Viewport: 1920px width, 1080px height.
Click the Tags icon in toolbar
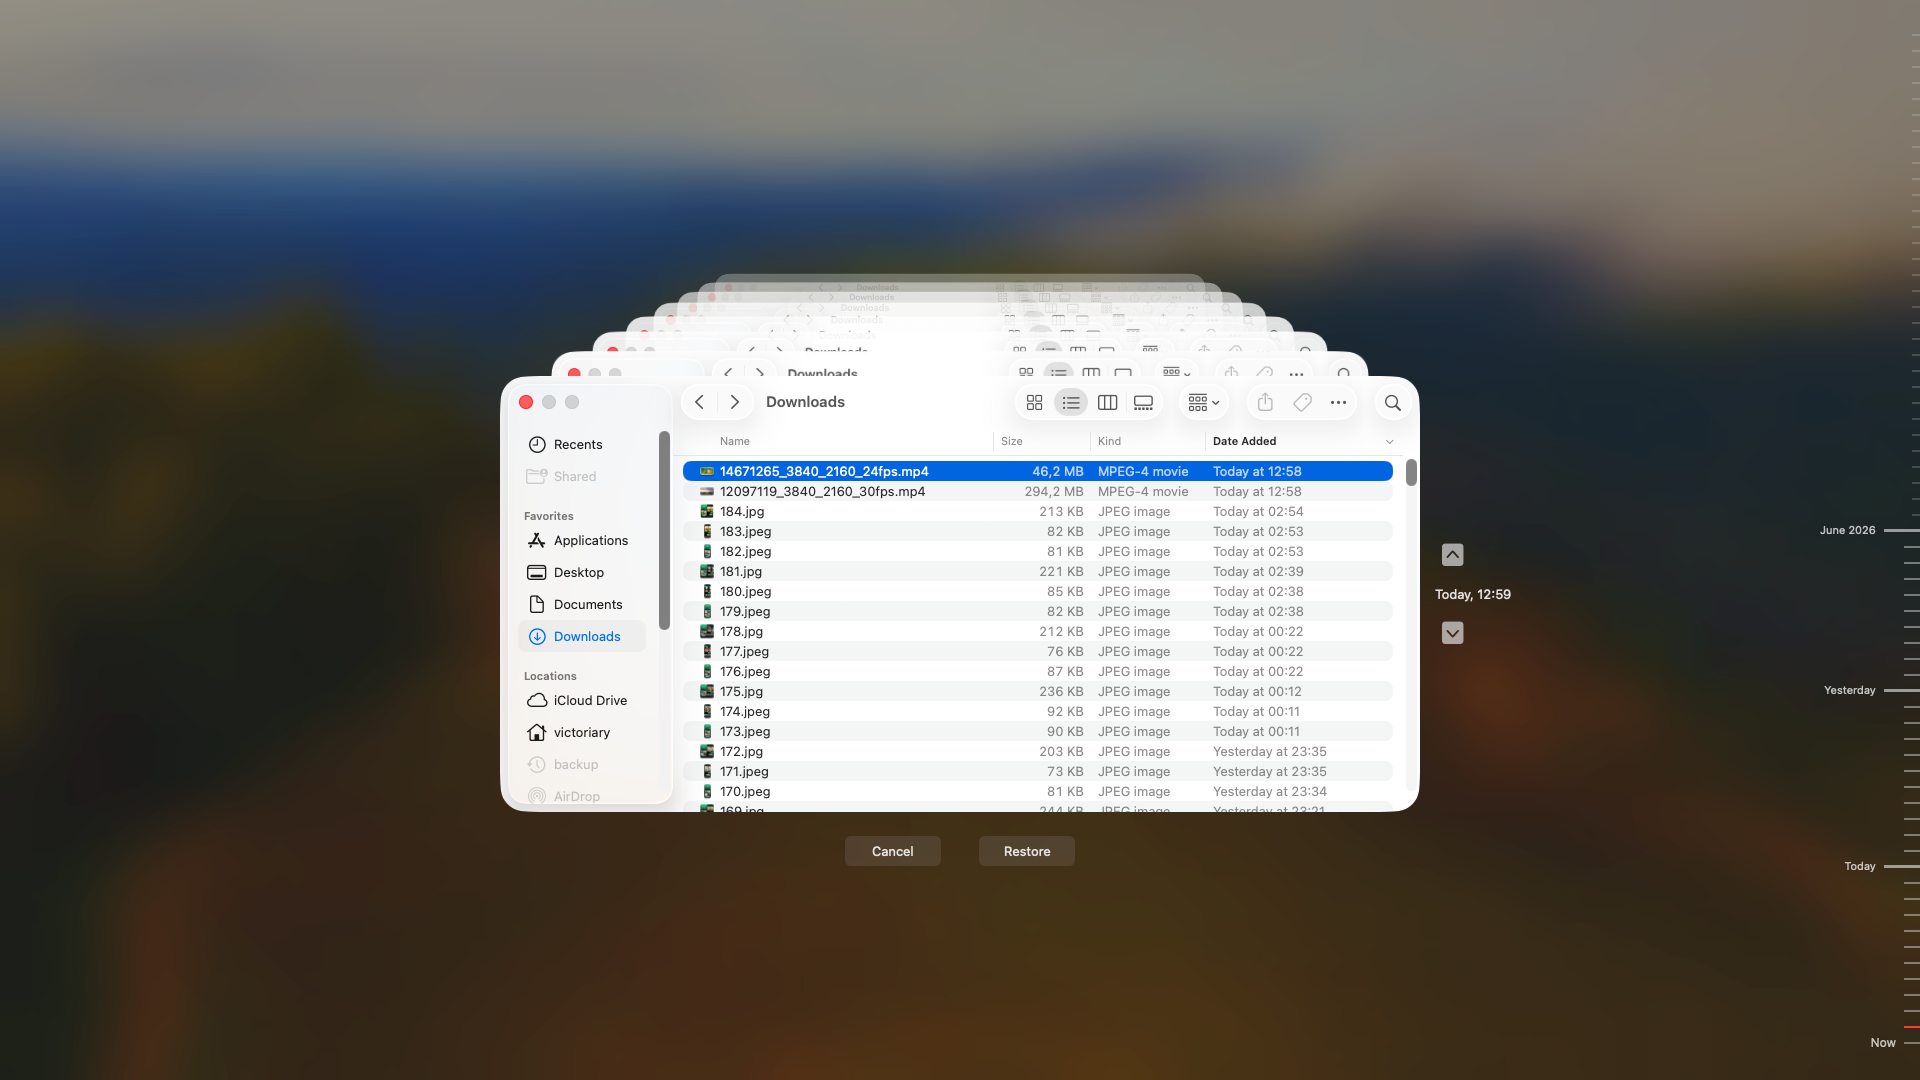tap(1302, 402)
